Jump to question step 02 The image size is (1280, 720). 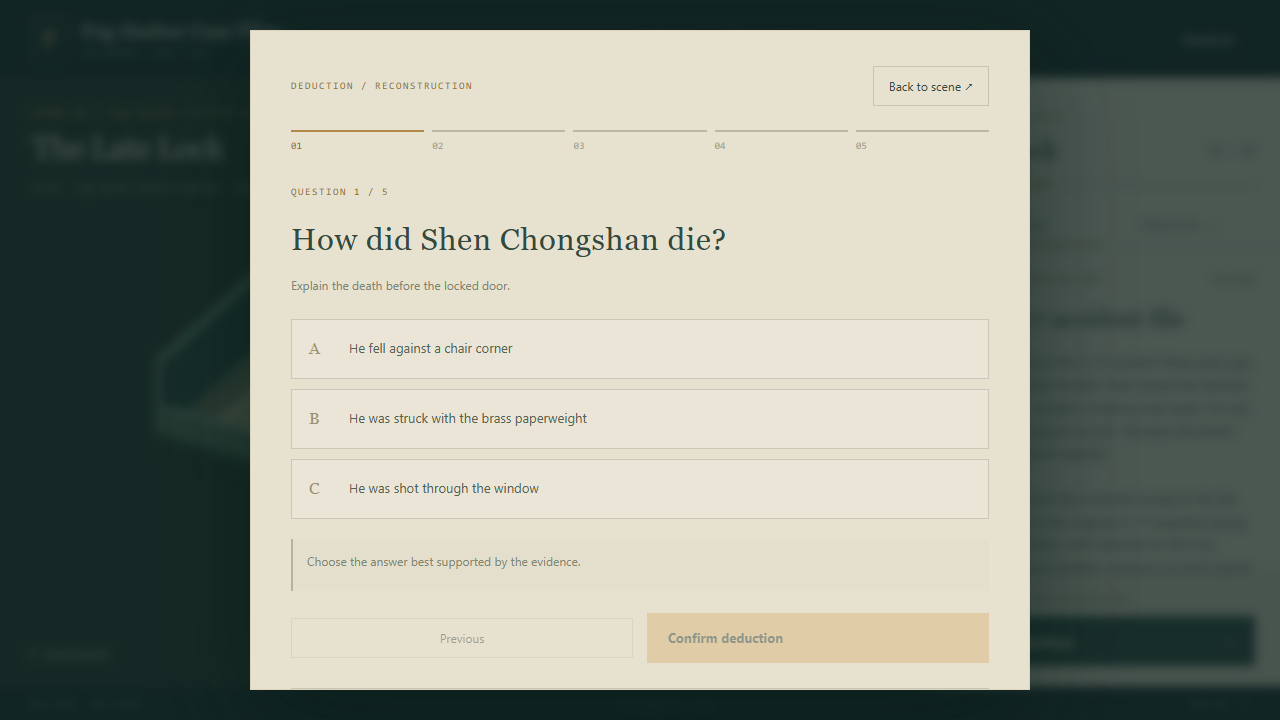click(x=498, y=139)
